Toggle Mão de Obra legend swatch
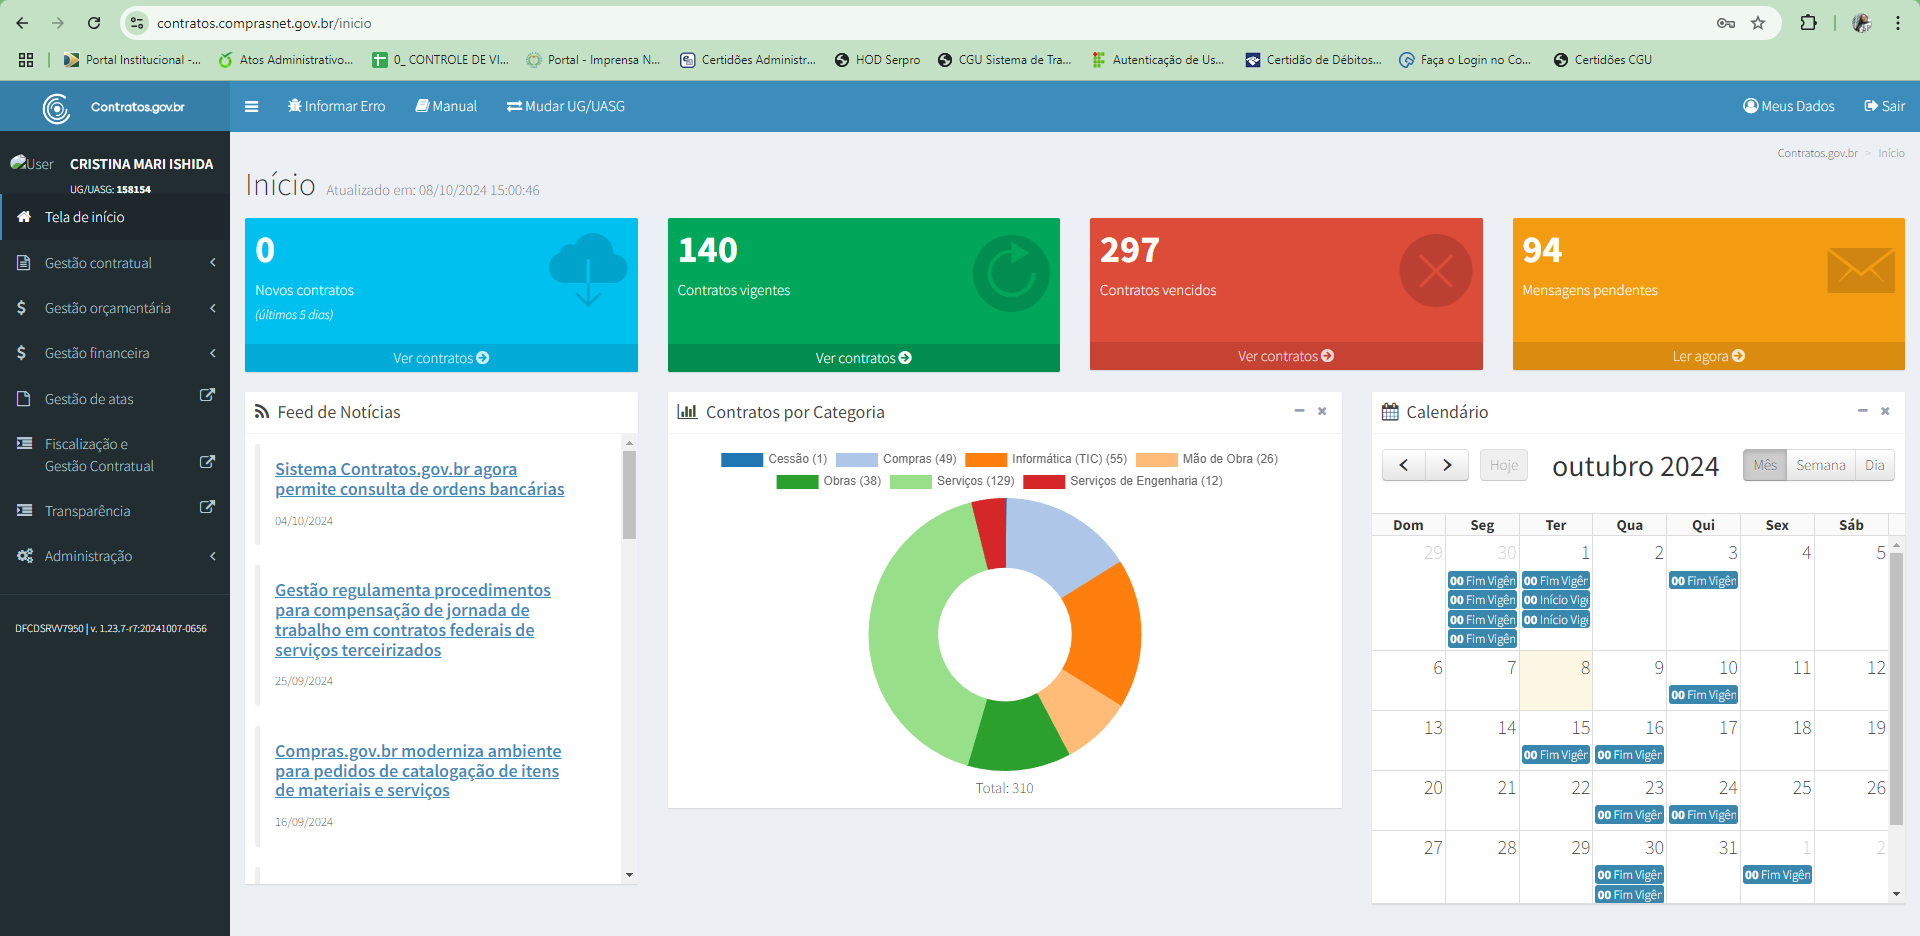The width and height of the screenshot is (1920, 936). pyautogui.click(x=1156, y=459)
